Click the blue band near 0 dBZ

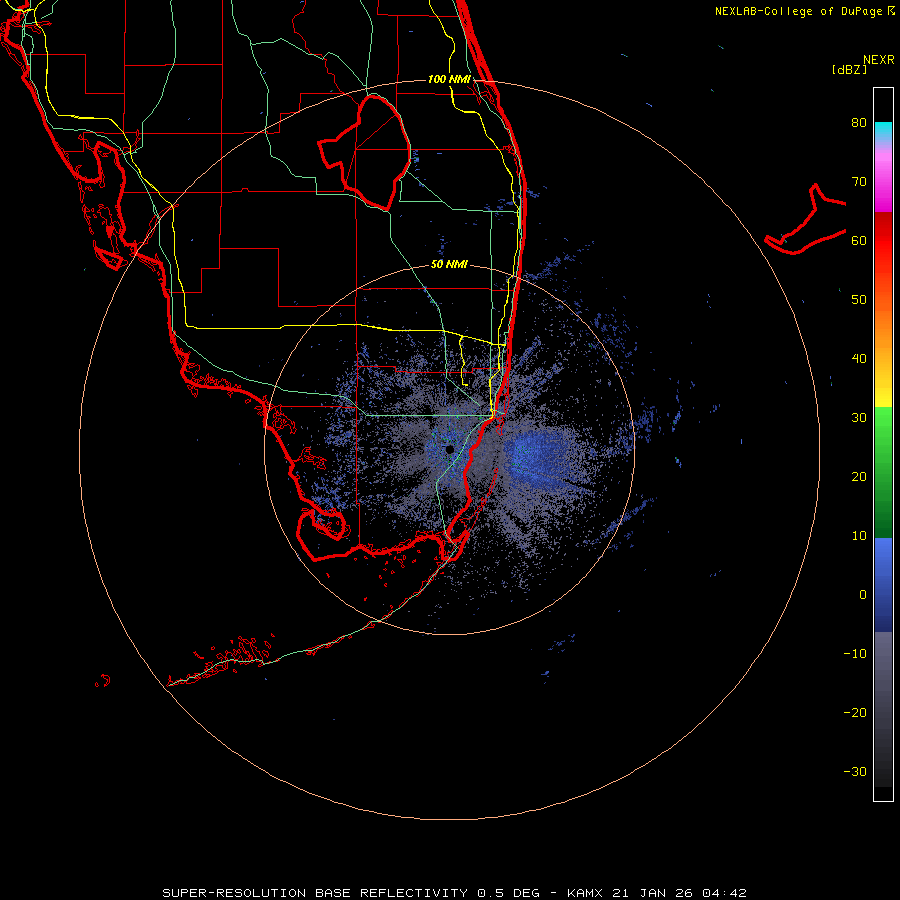pyautogui.click(x=883, y=584)
